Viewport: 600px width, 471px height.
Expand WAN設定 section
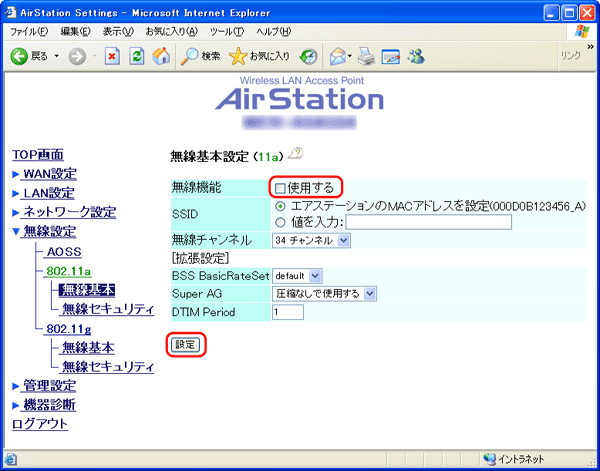pos(49,174)
